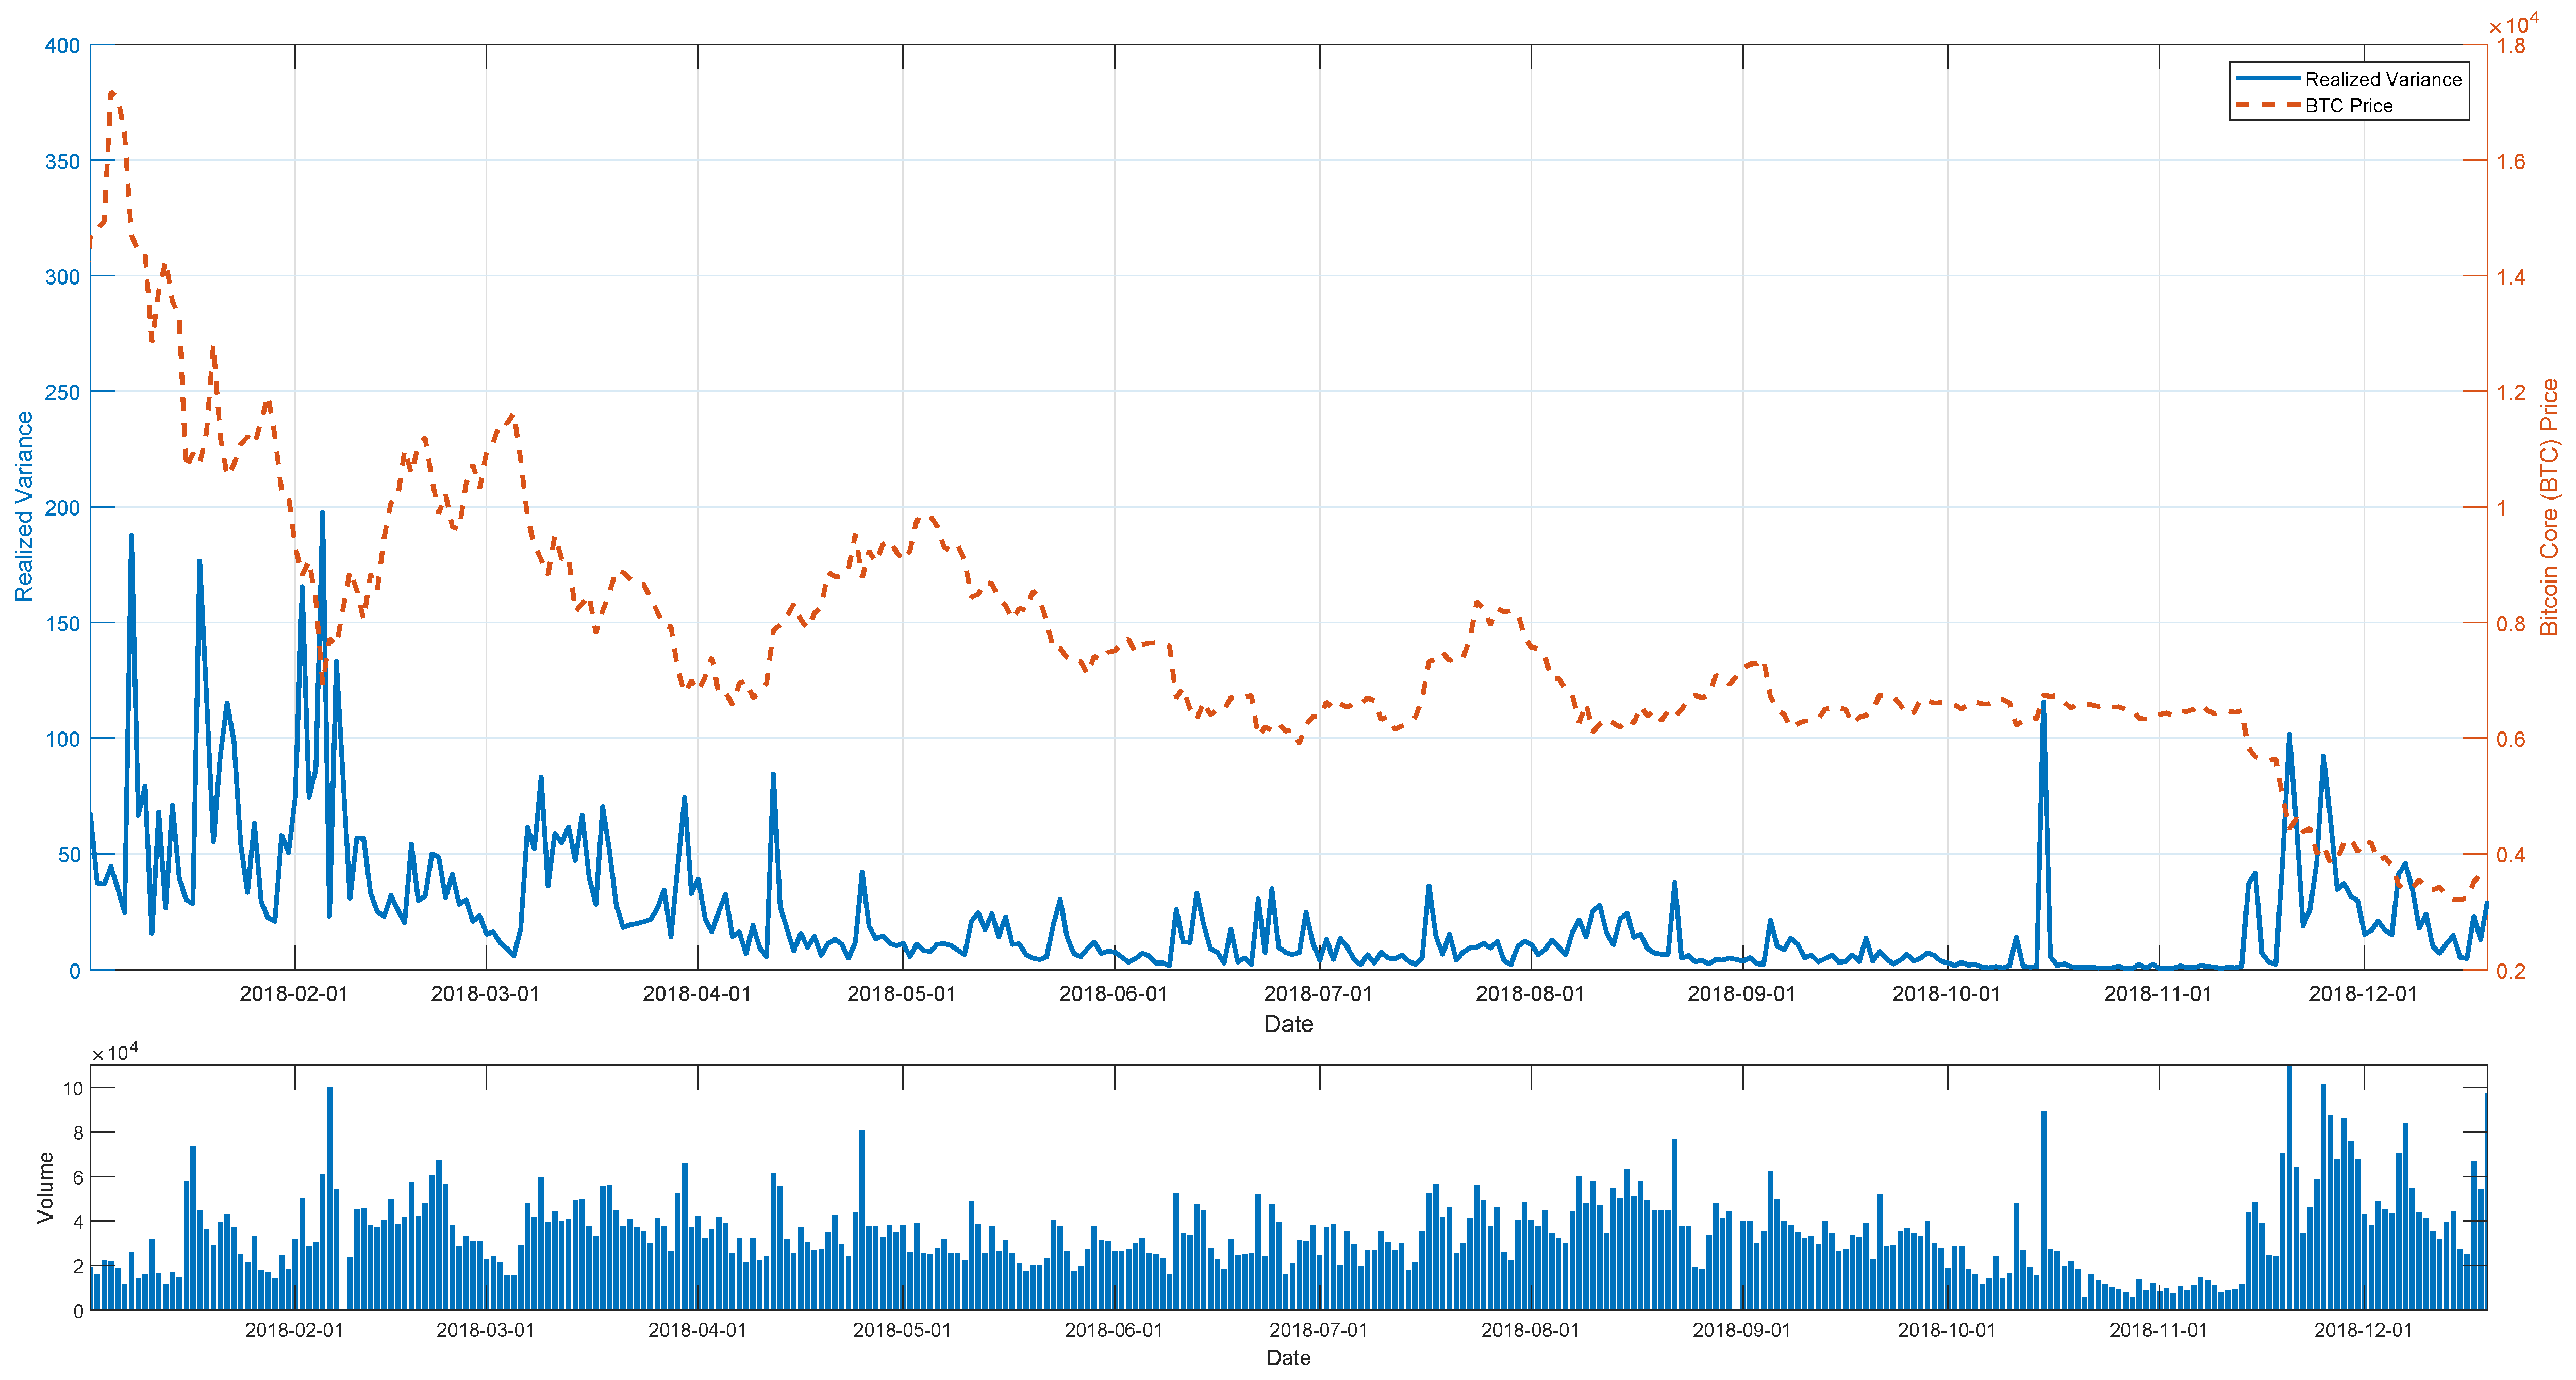Click the Date label under volume chart
The height and width of the screenshot is (1380, 2576).
1288,1357
